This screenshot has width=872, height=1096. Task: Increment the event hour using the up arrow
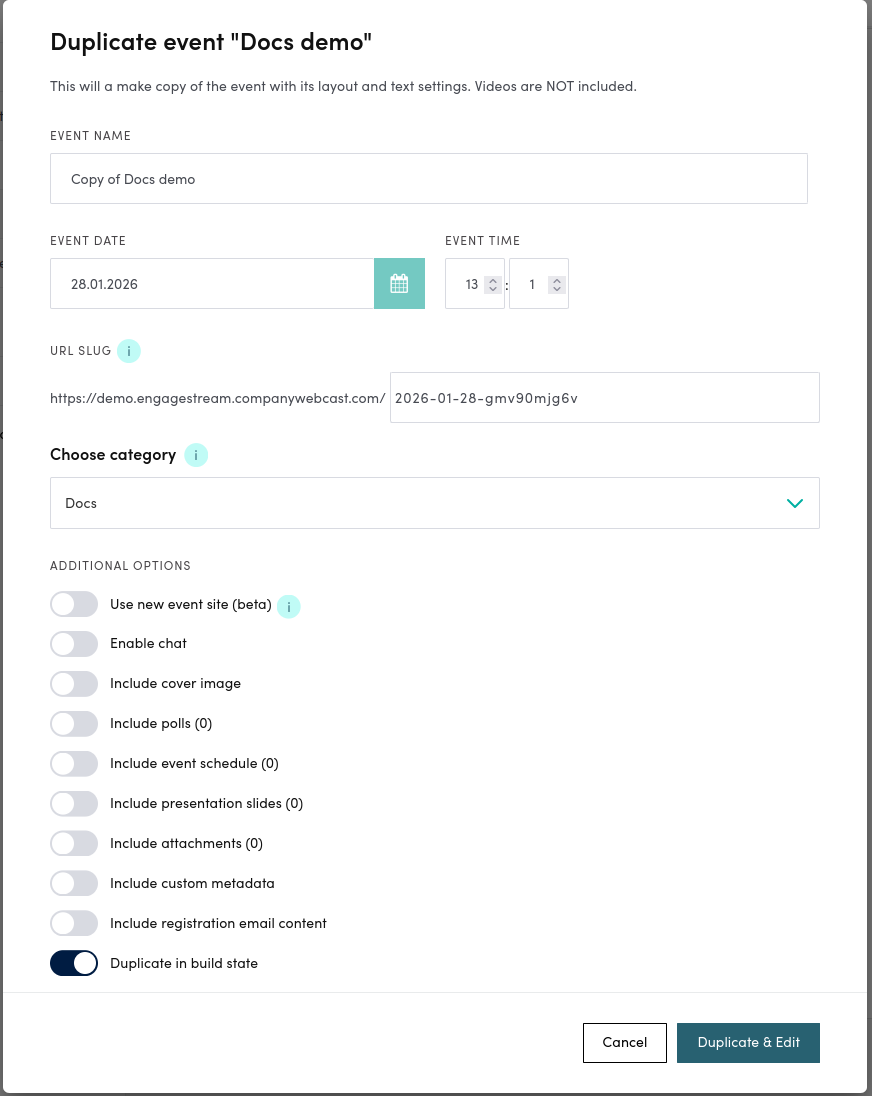click(x=492, y=278)
